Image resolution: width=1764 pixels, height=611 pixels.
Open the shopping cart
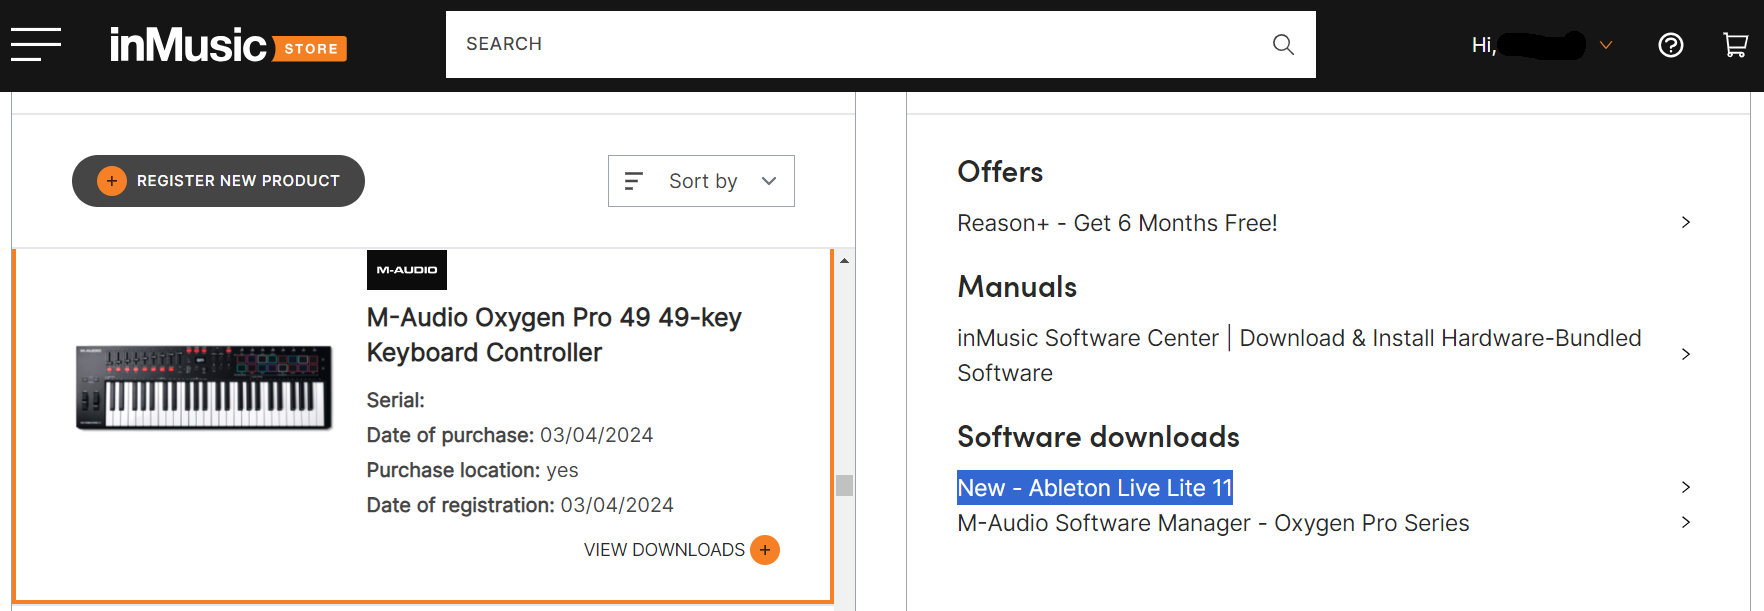(1736, 45)
